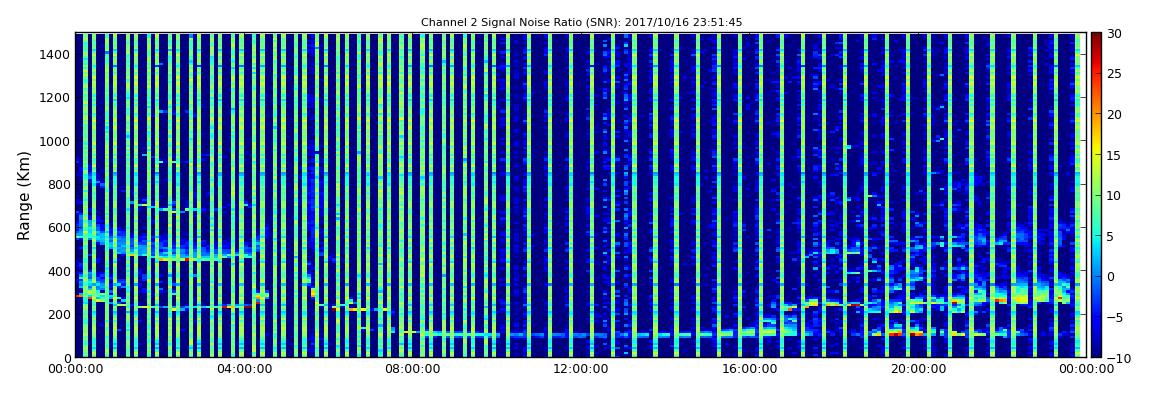
Task: Click the colorbar '−10' tick label
Action: (x=1118, y=357)
